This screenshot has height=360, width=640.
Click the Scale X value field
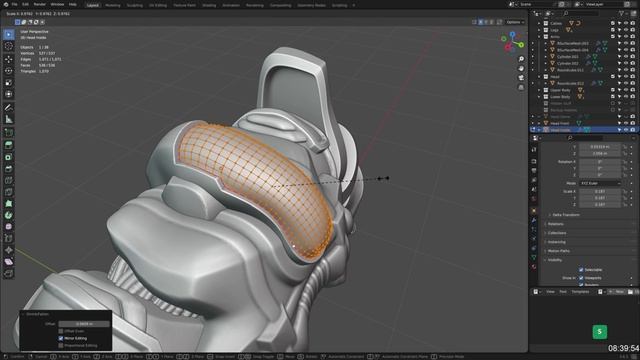pyautogui.click(x=600, y=191)
